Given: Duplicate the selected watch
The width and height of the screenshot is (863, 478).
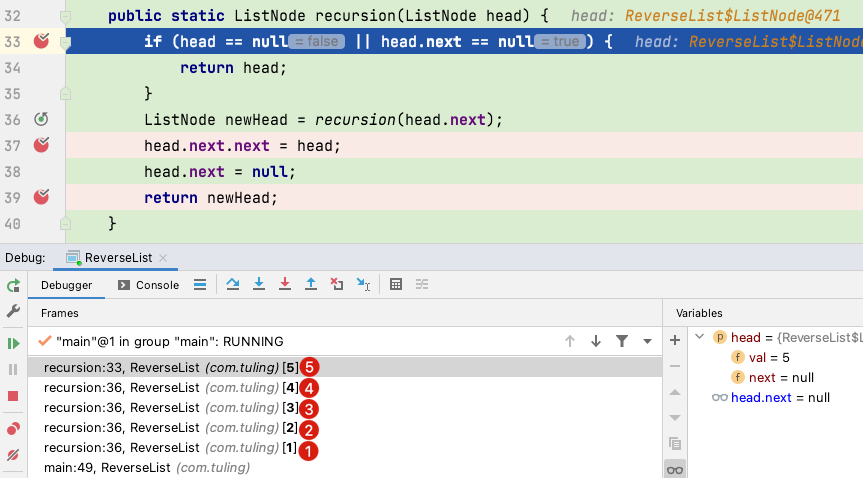Looking at the screenshot, I should [675, 444].
